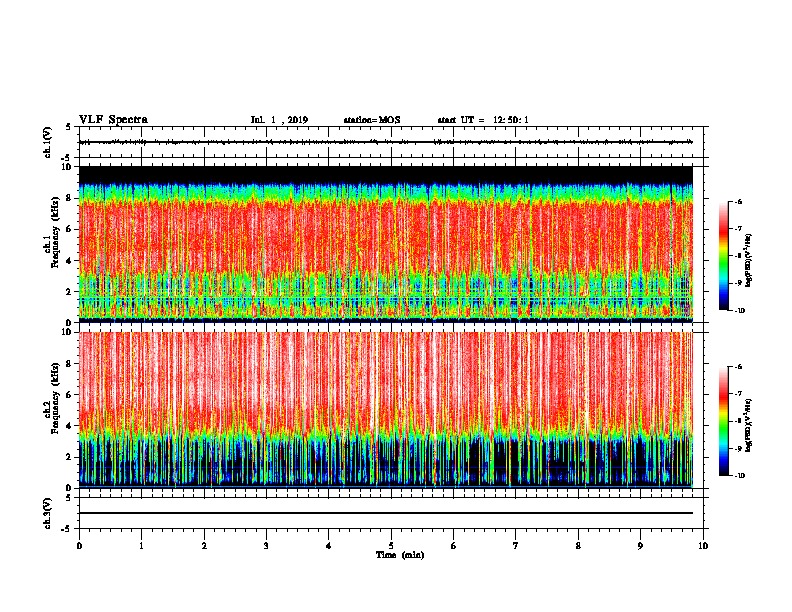This screenshot has width=792, height=612.
Task: Click time axis tick label '7'
Action: point(516,546)
